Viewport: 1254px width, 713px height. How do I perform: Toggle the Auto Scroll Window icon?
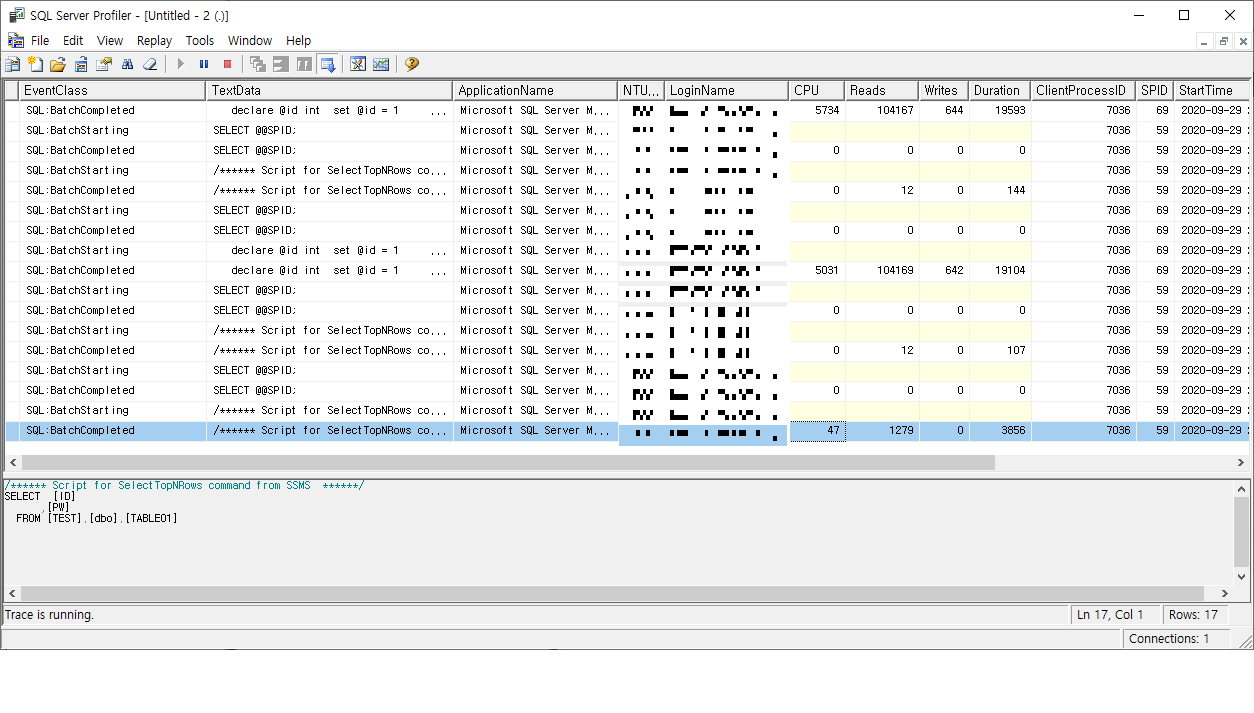327,64
